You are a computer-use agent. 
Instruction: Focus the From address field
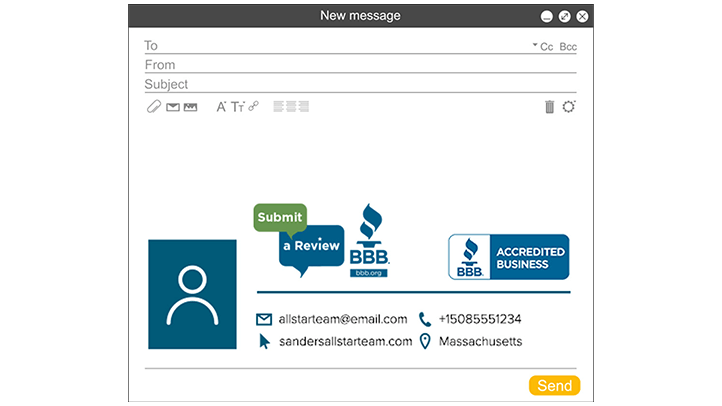pos(361,64)
